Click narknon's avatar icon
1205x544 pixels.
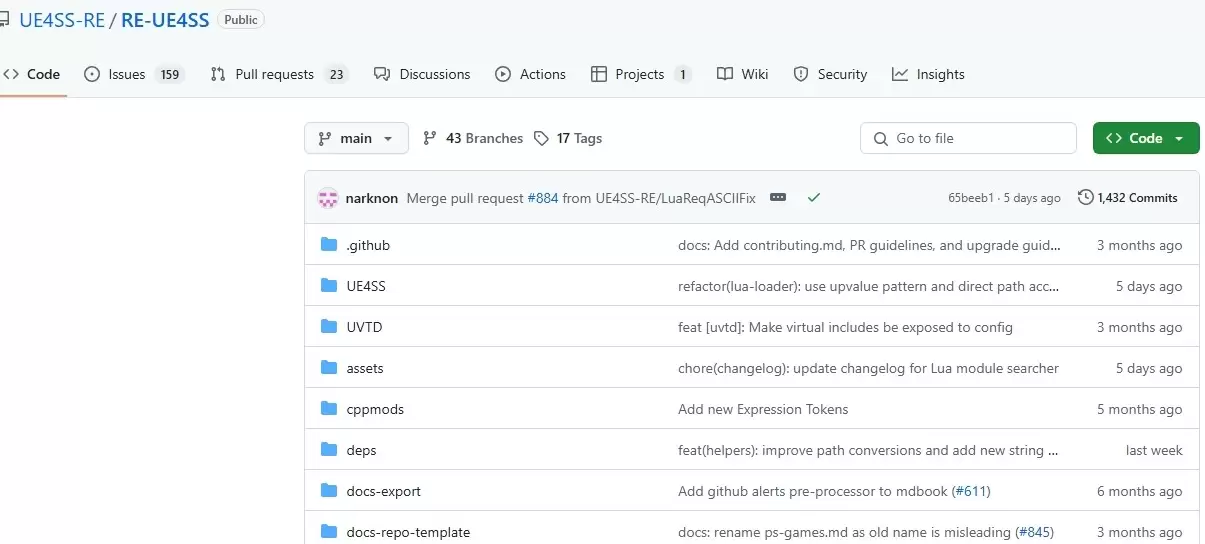pos(328,198)
